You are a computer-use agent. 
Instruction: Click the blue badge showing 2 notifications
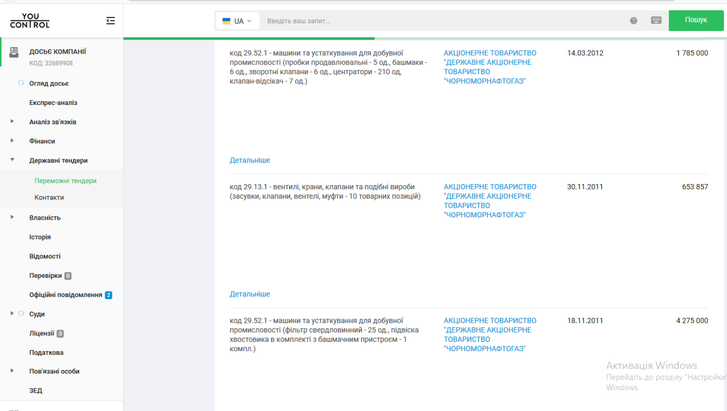108,295
